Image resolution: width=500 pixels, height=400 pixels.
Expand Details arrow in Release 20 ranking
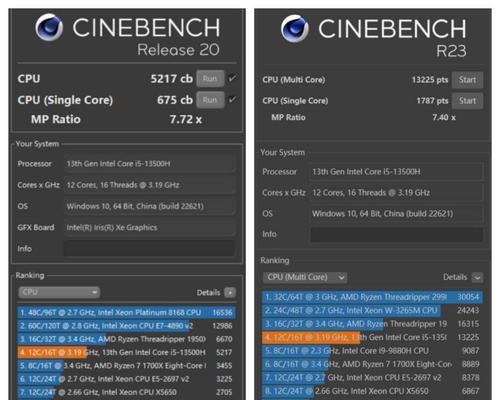click(230, 293)
